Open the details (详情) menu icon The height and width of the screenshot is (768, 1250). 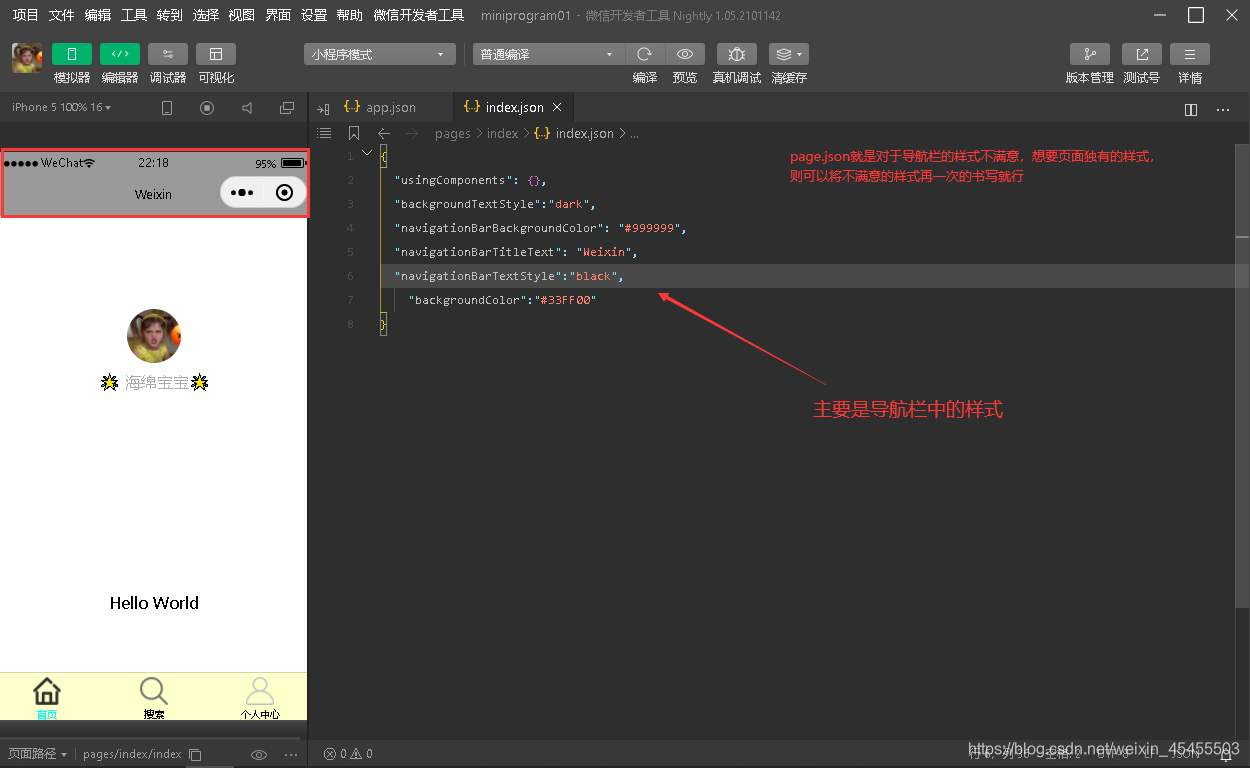coord(1190,54)
